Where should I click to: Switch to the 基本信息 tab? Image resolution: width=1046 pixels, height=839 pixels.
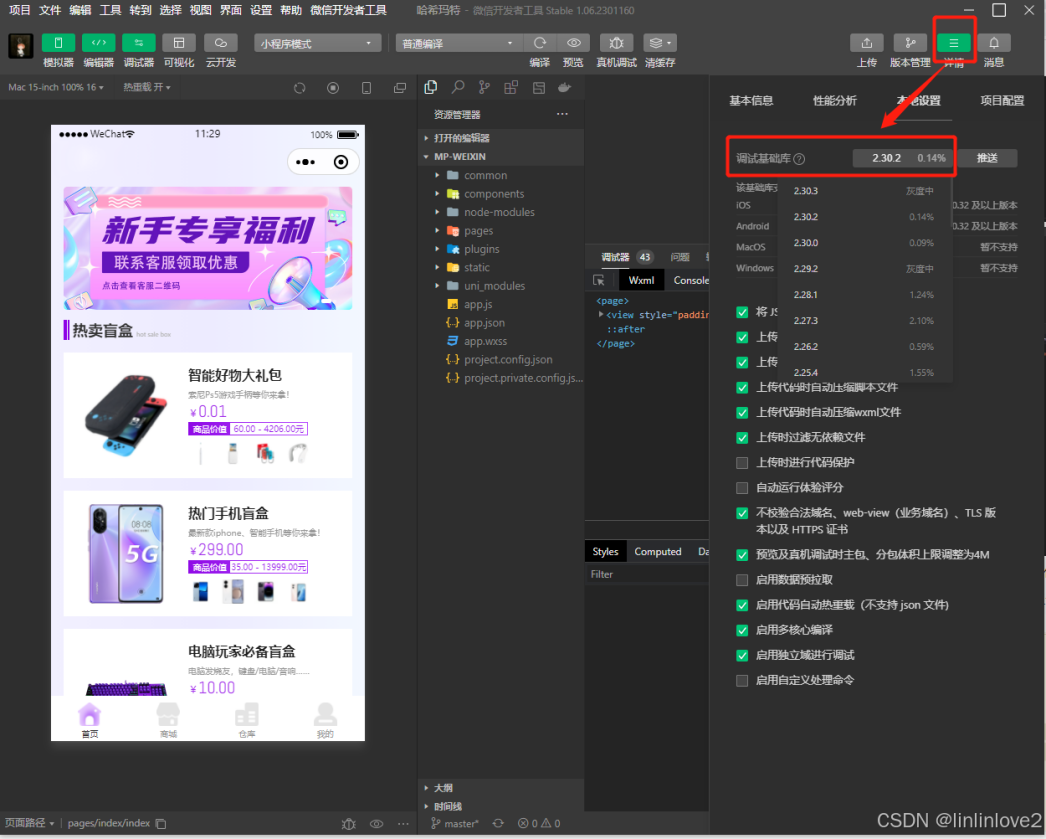click(x=751, y=101)
